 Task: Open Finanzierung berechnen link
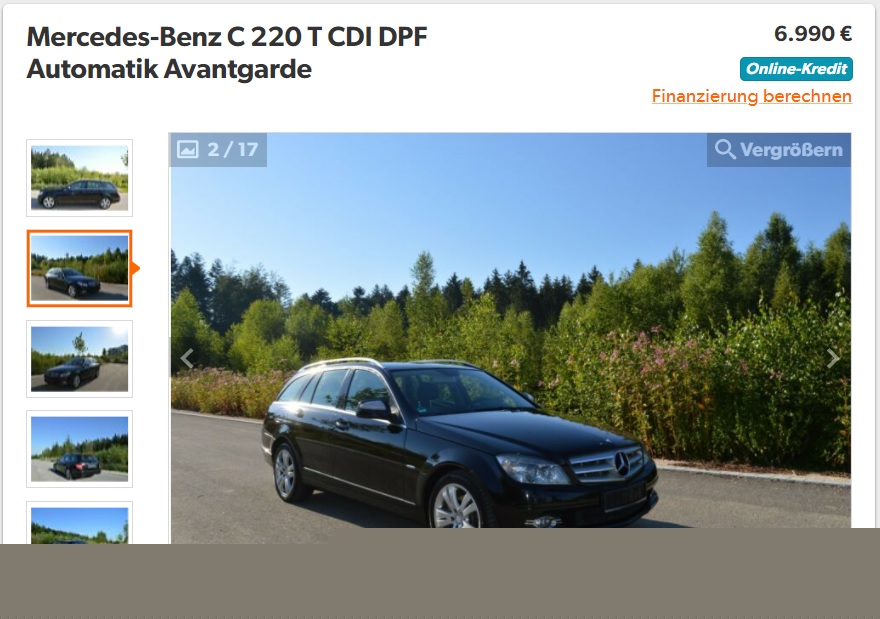pos(751,97)
